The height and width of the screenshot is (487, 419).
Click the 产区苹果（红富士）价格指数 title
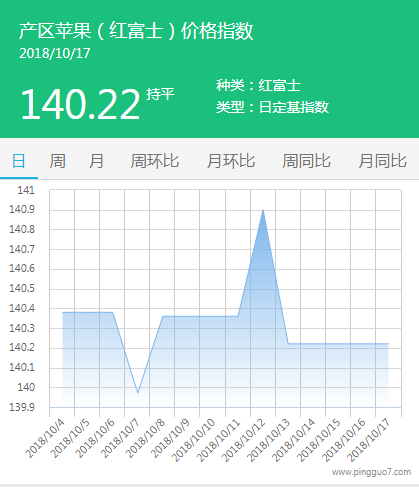(x=136, y=31)
